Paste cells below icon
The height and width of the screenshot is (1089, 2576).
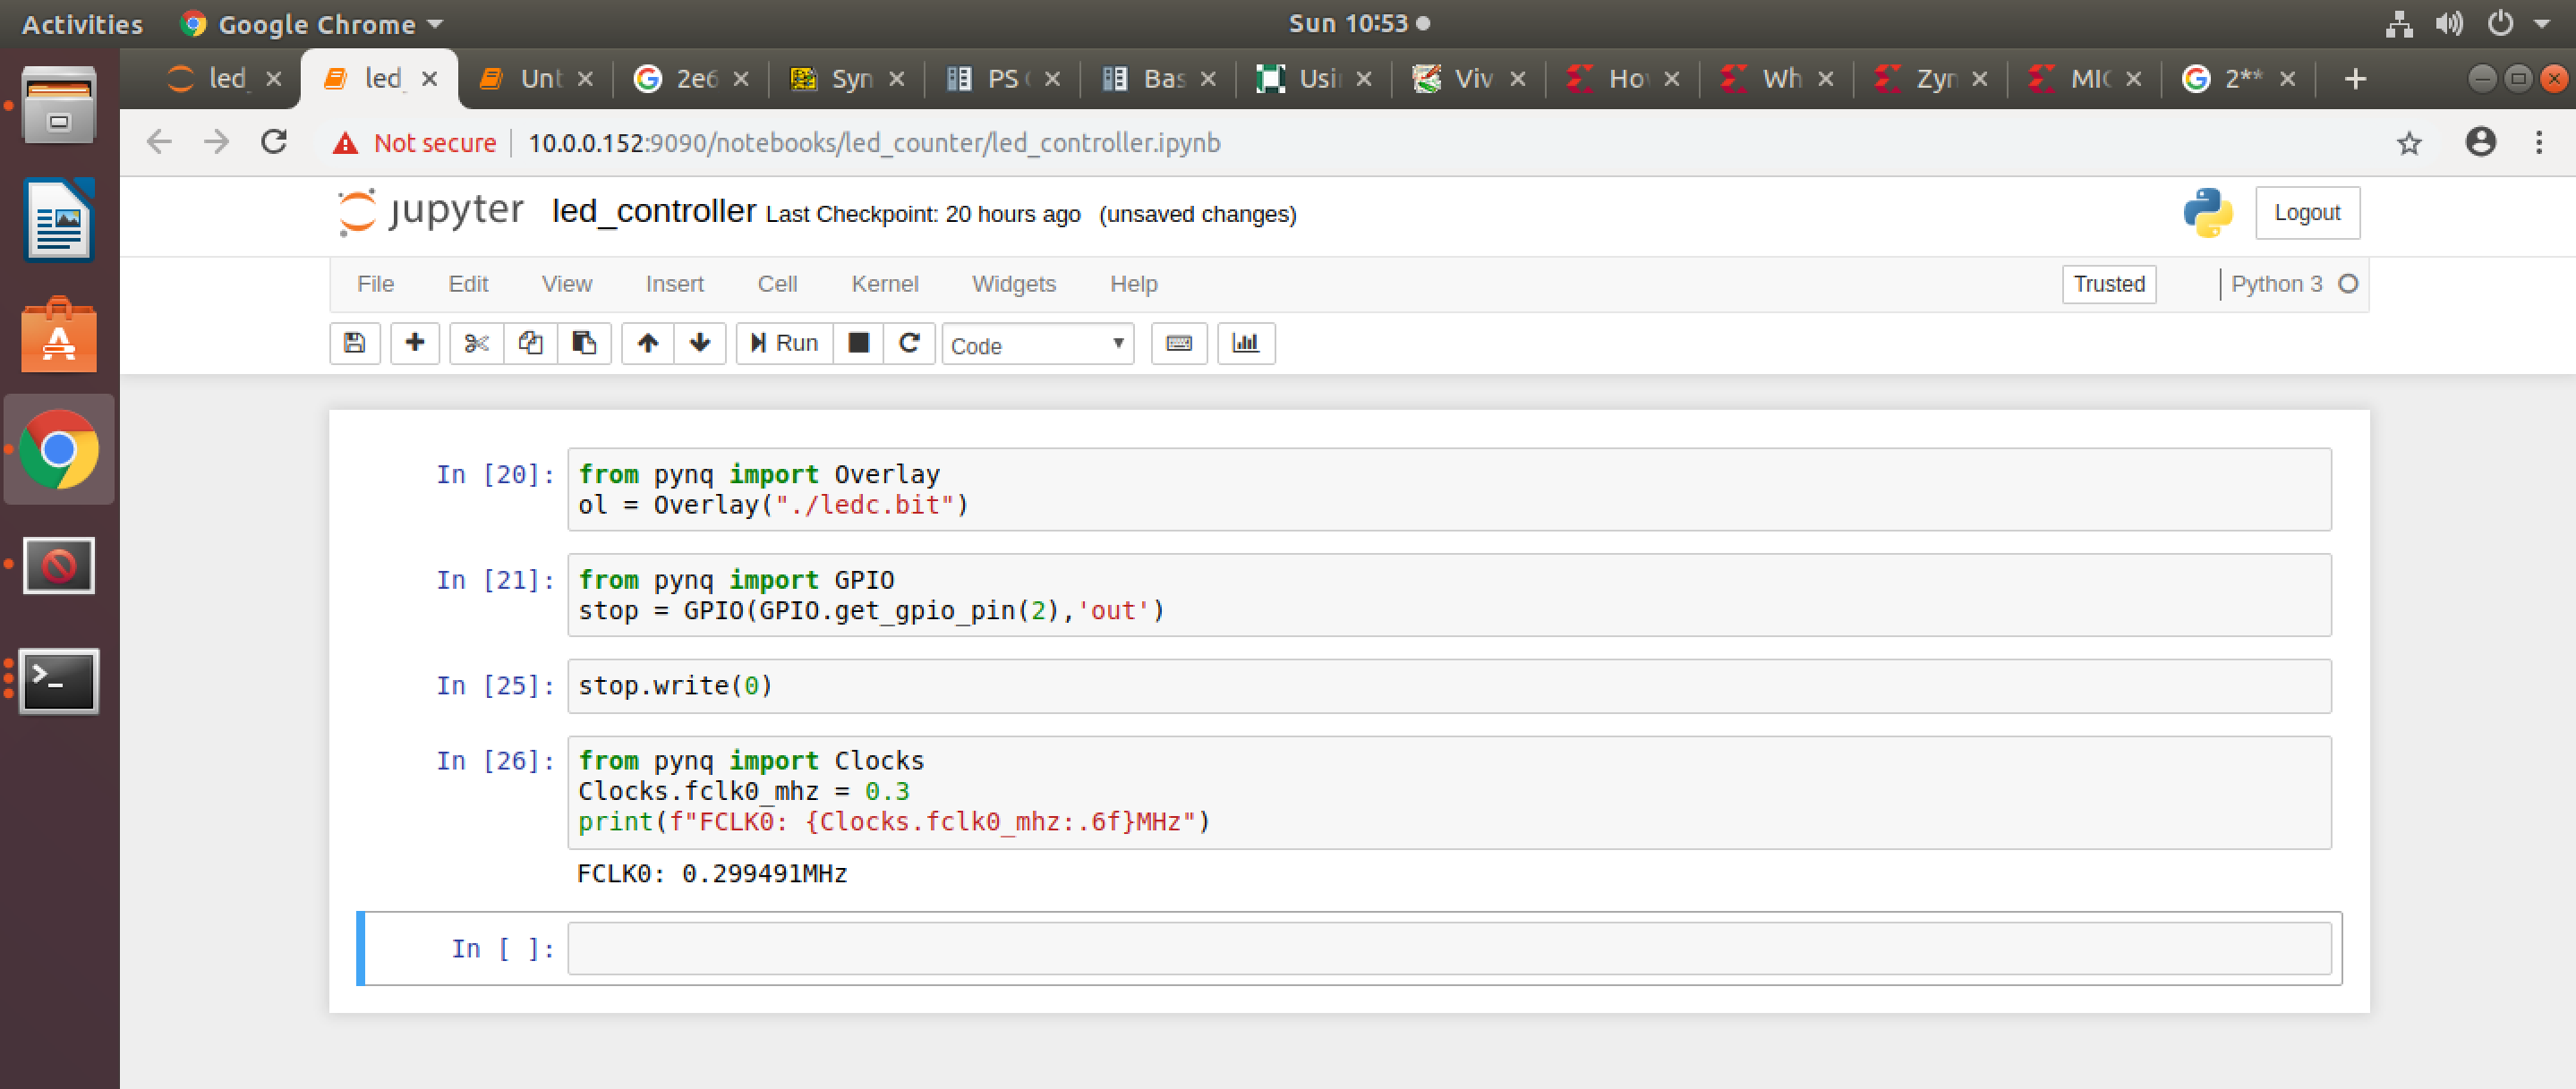click(584, 343)
